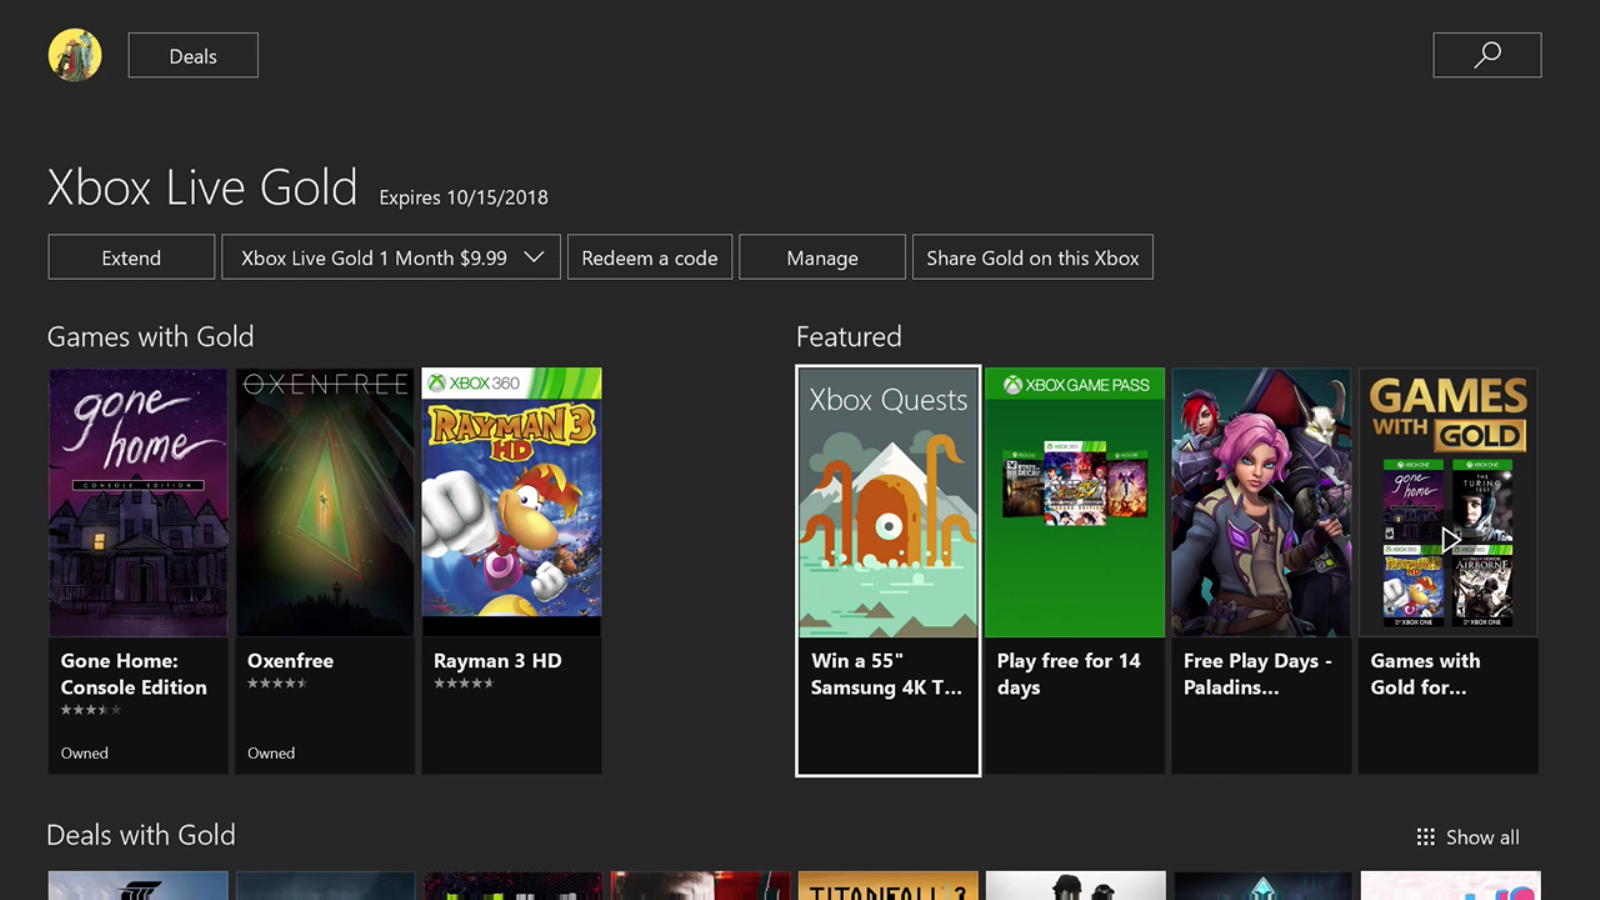Click the Oxenfree title text
The height and width of the screenshot is (900, 1600).
pos(290,661)
